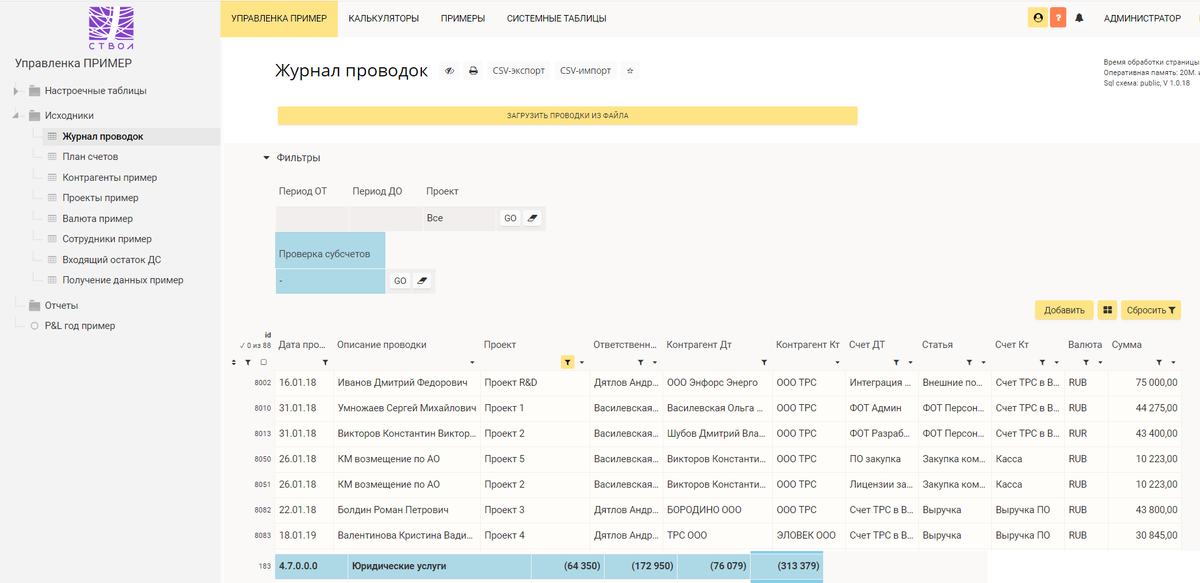Screen dimensions: 1200x583
Task: Open filter for Сумма column
Action: click(x=1159, y=362)
